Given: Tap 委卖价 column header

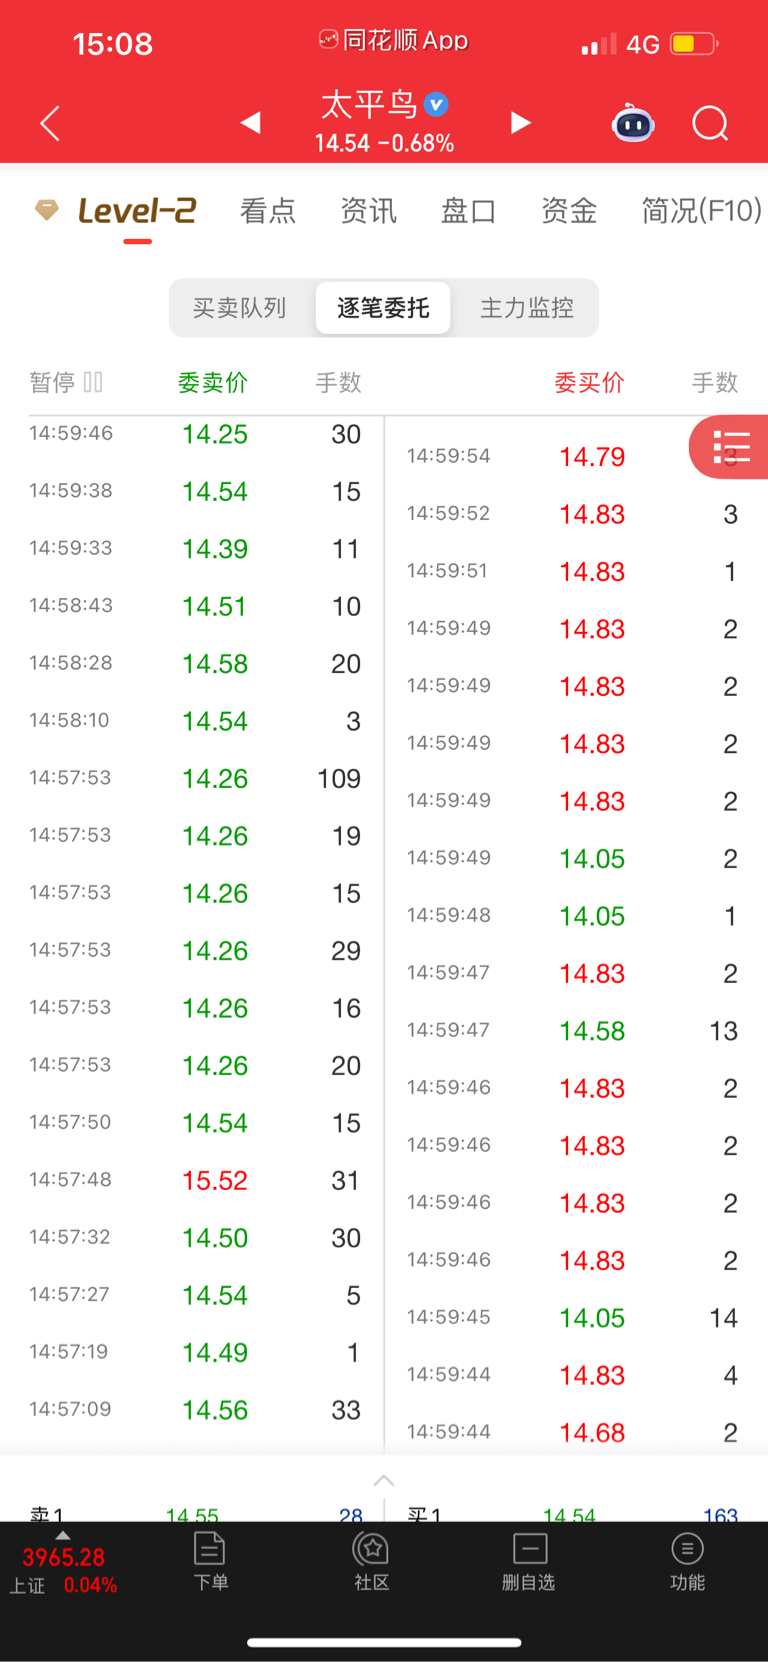Looking at the screenshot, I should 213,382.
